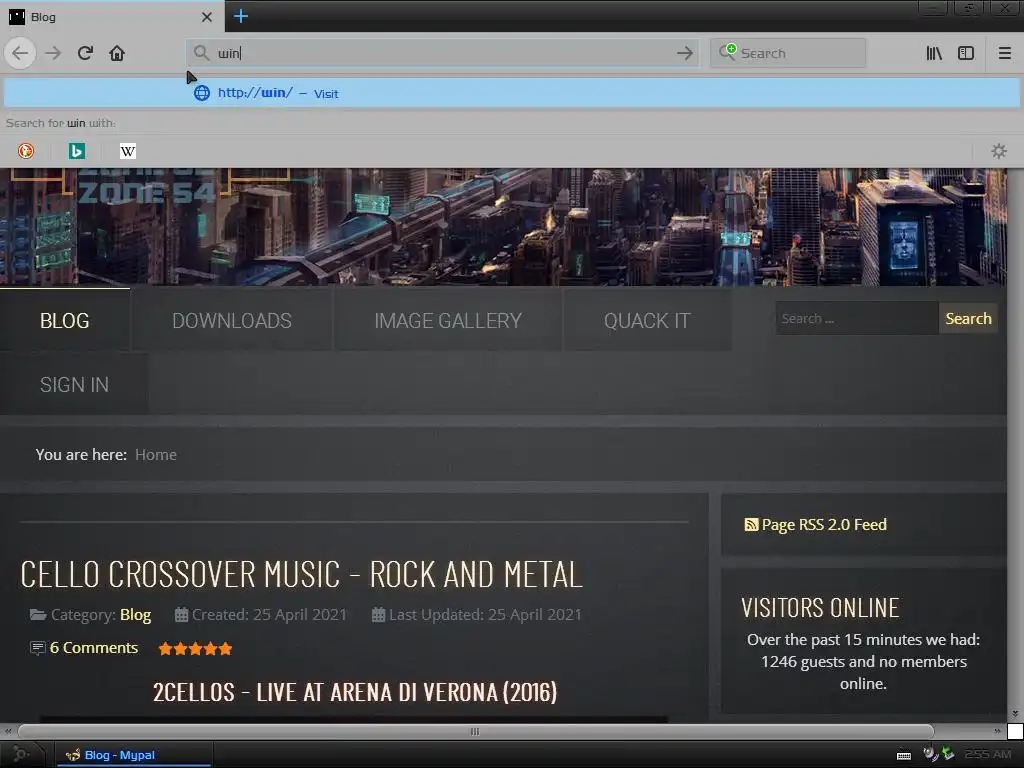The width and height of the screenshot is (1024, 768).
Task: Open the hamburger application menu
Action: (1004, 53)
